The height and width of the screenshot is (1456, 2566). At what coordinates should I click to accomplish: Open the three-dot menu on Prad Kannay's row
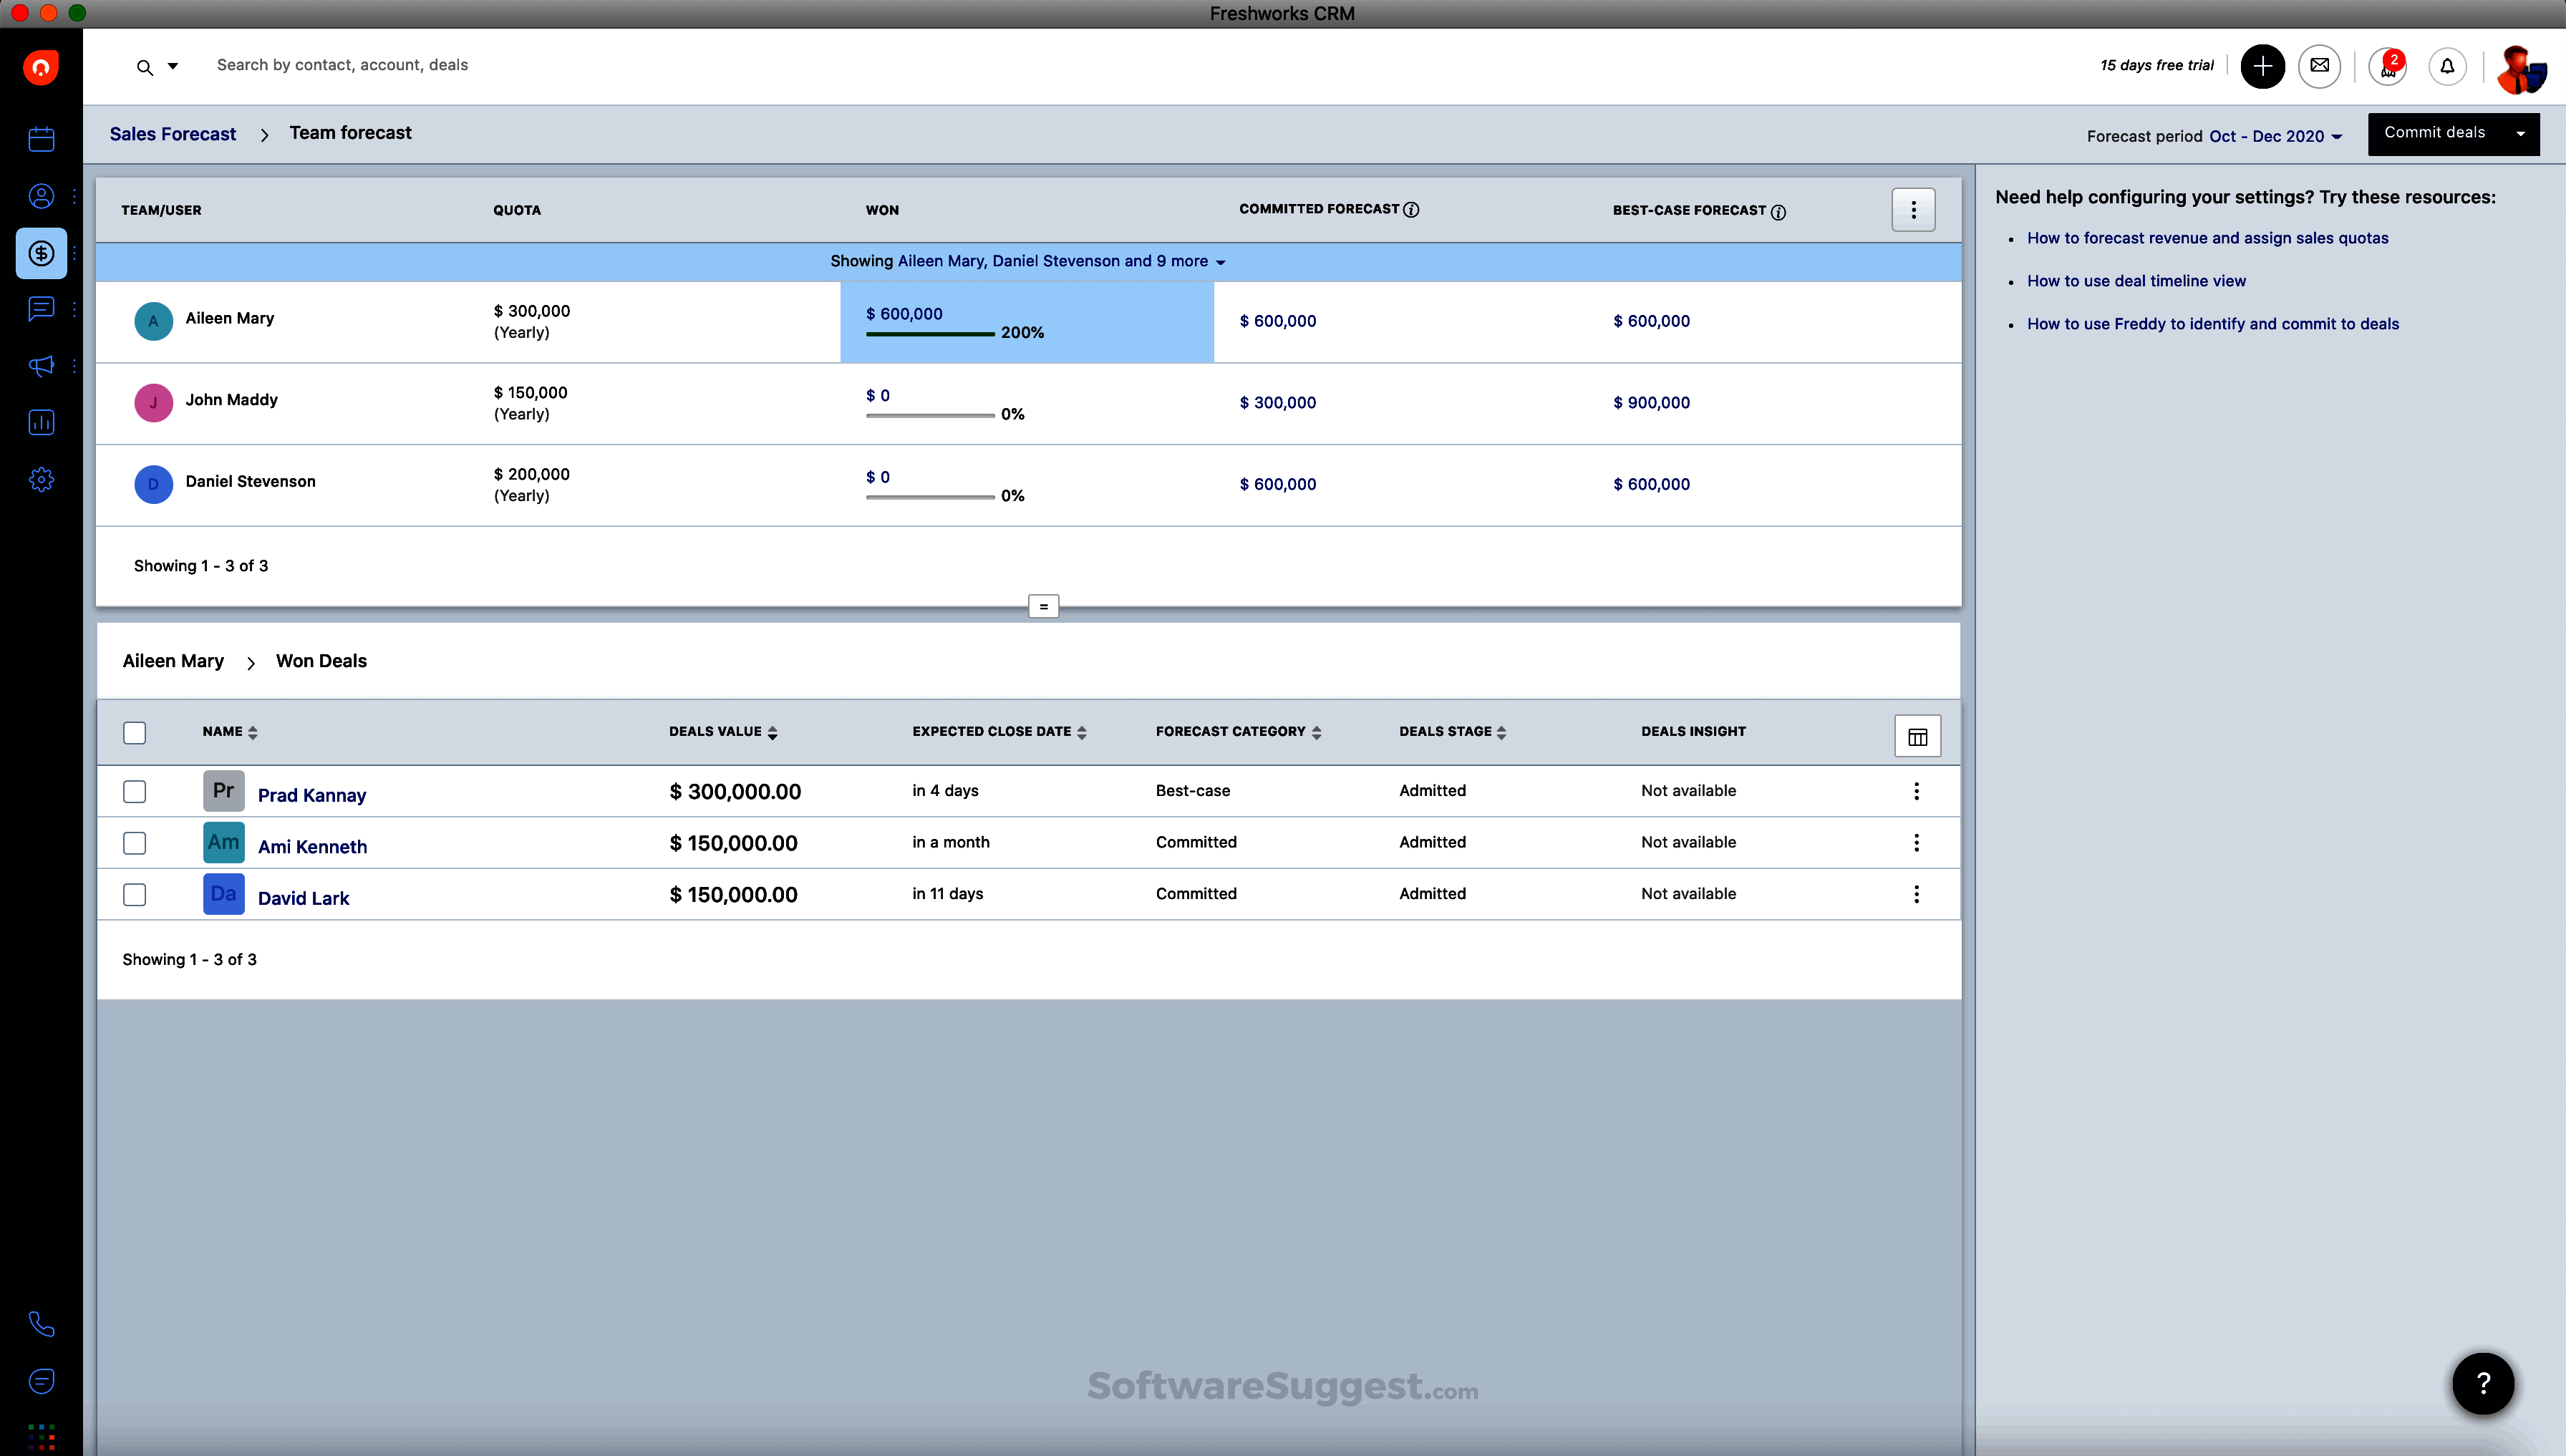pyautogui.click(x=1917, y=791)
